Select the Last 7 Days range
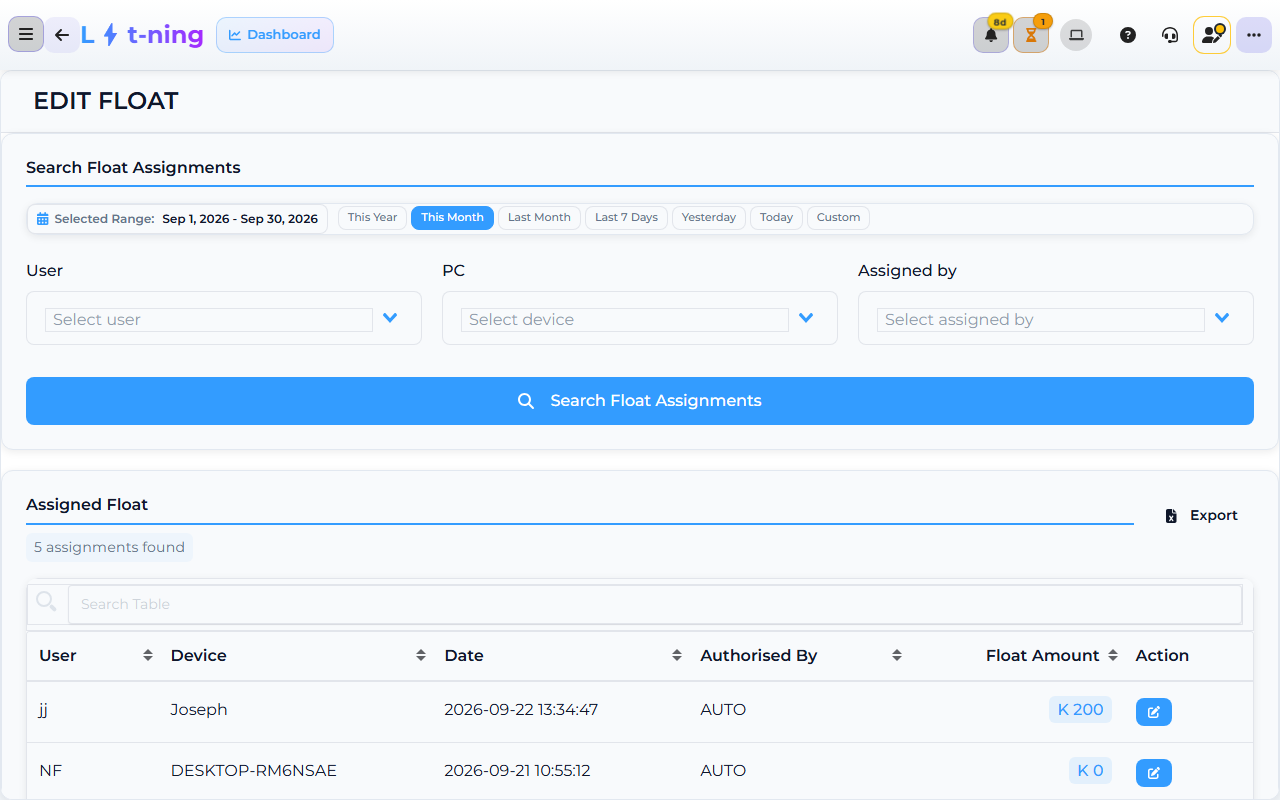 point(626,218)
